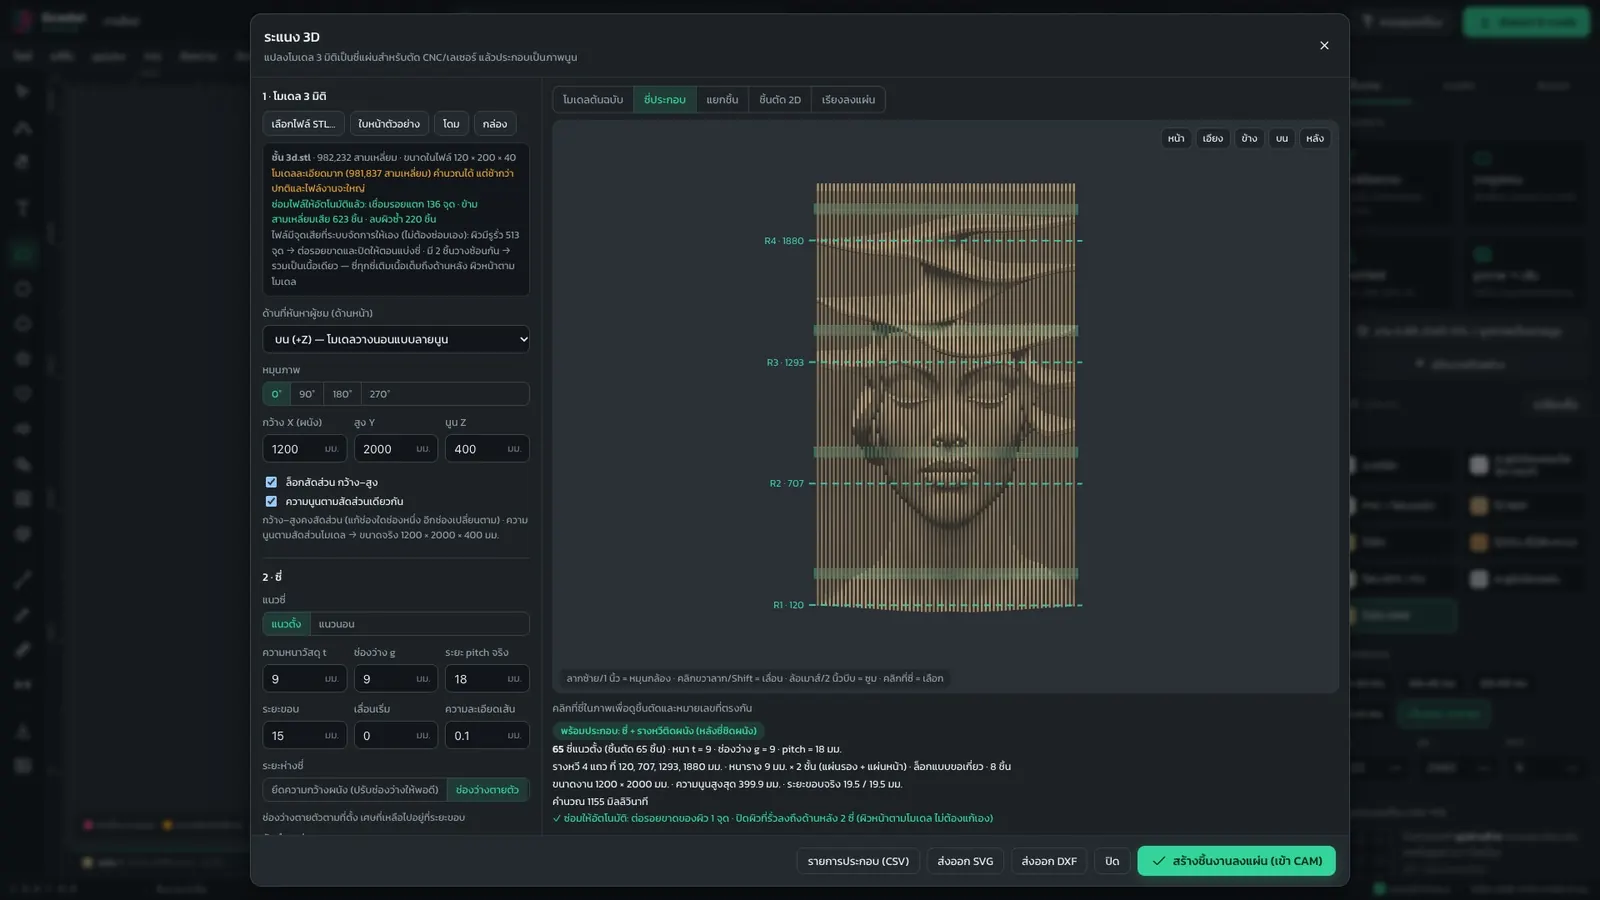This screenshot has width=1600, height=900.
Task: Click the เลือกไฟล์ STL... button
Action: pyautogui.click(x=303, y=124)
